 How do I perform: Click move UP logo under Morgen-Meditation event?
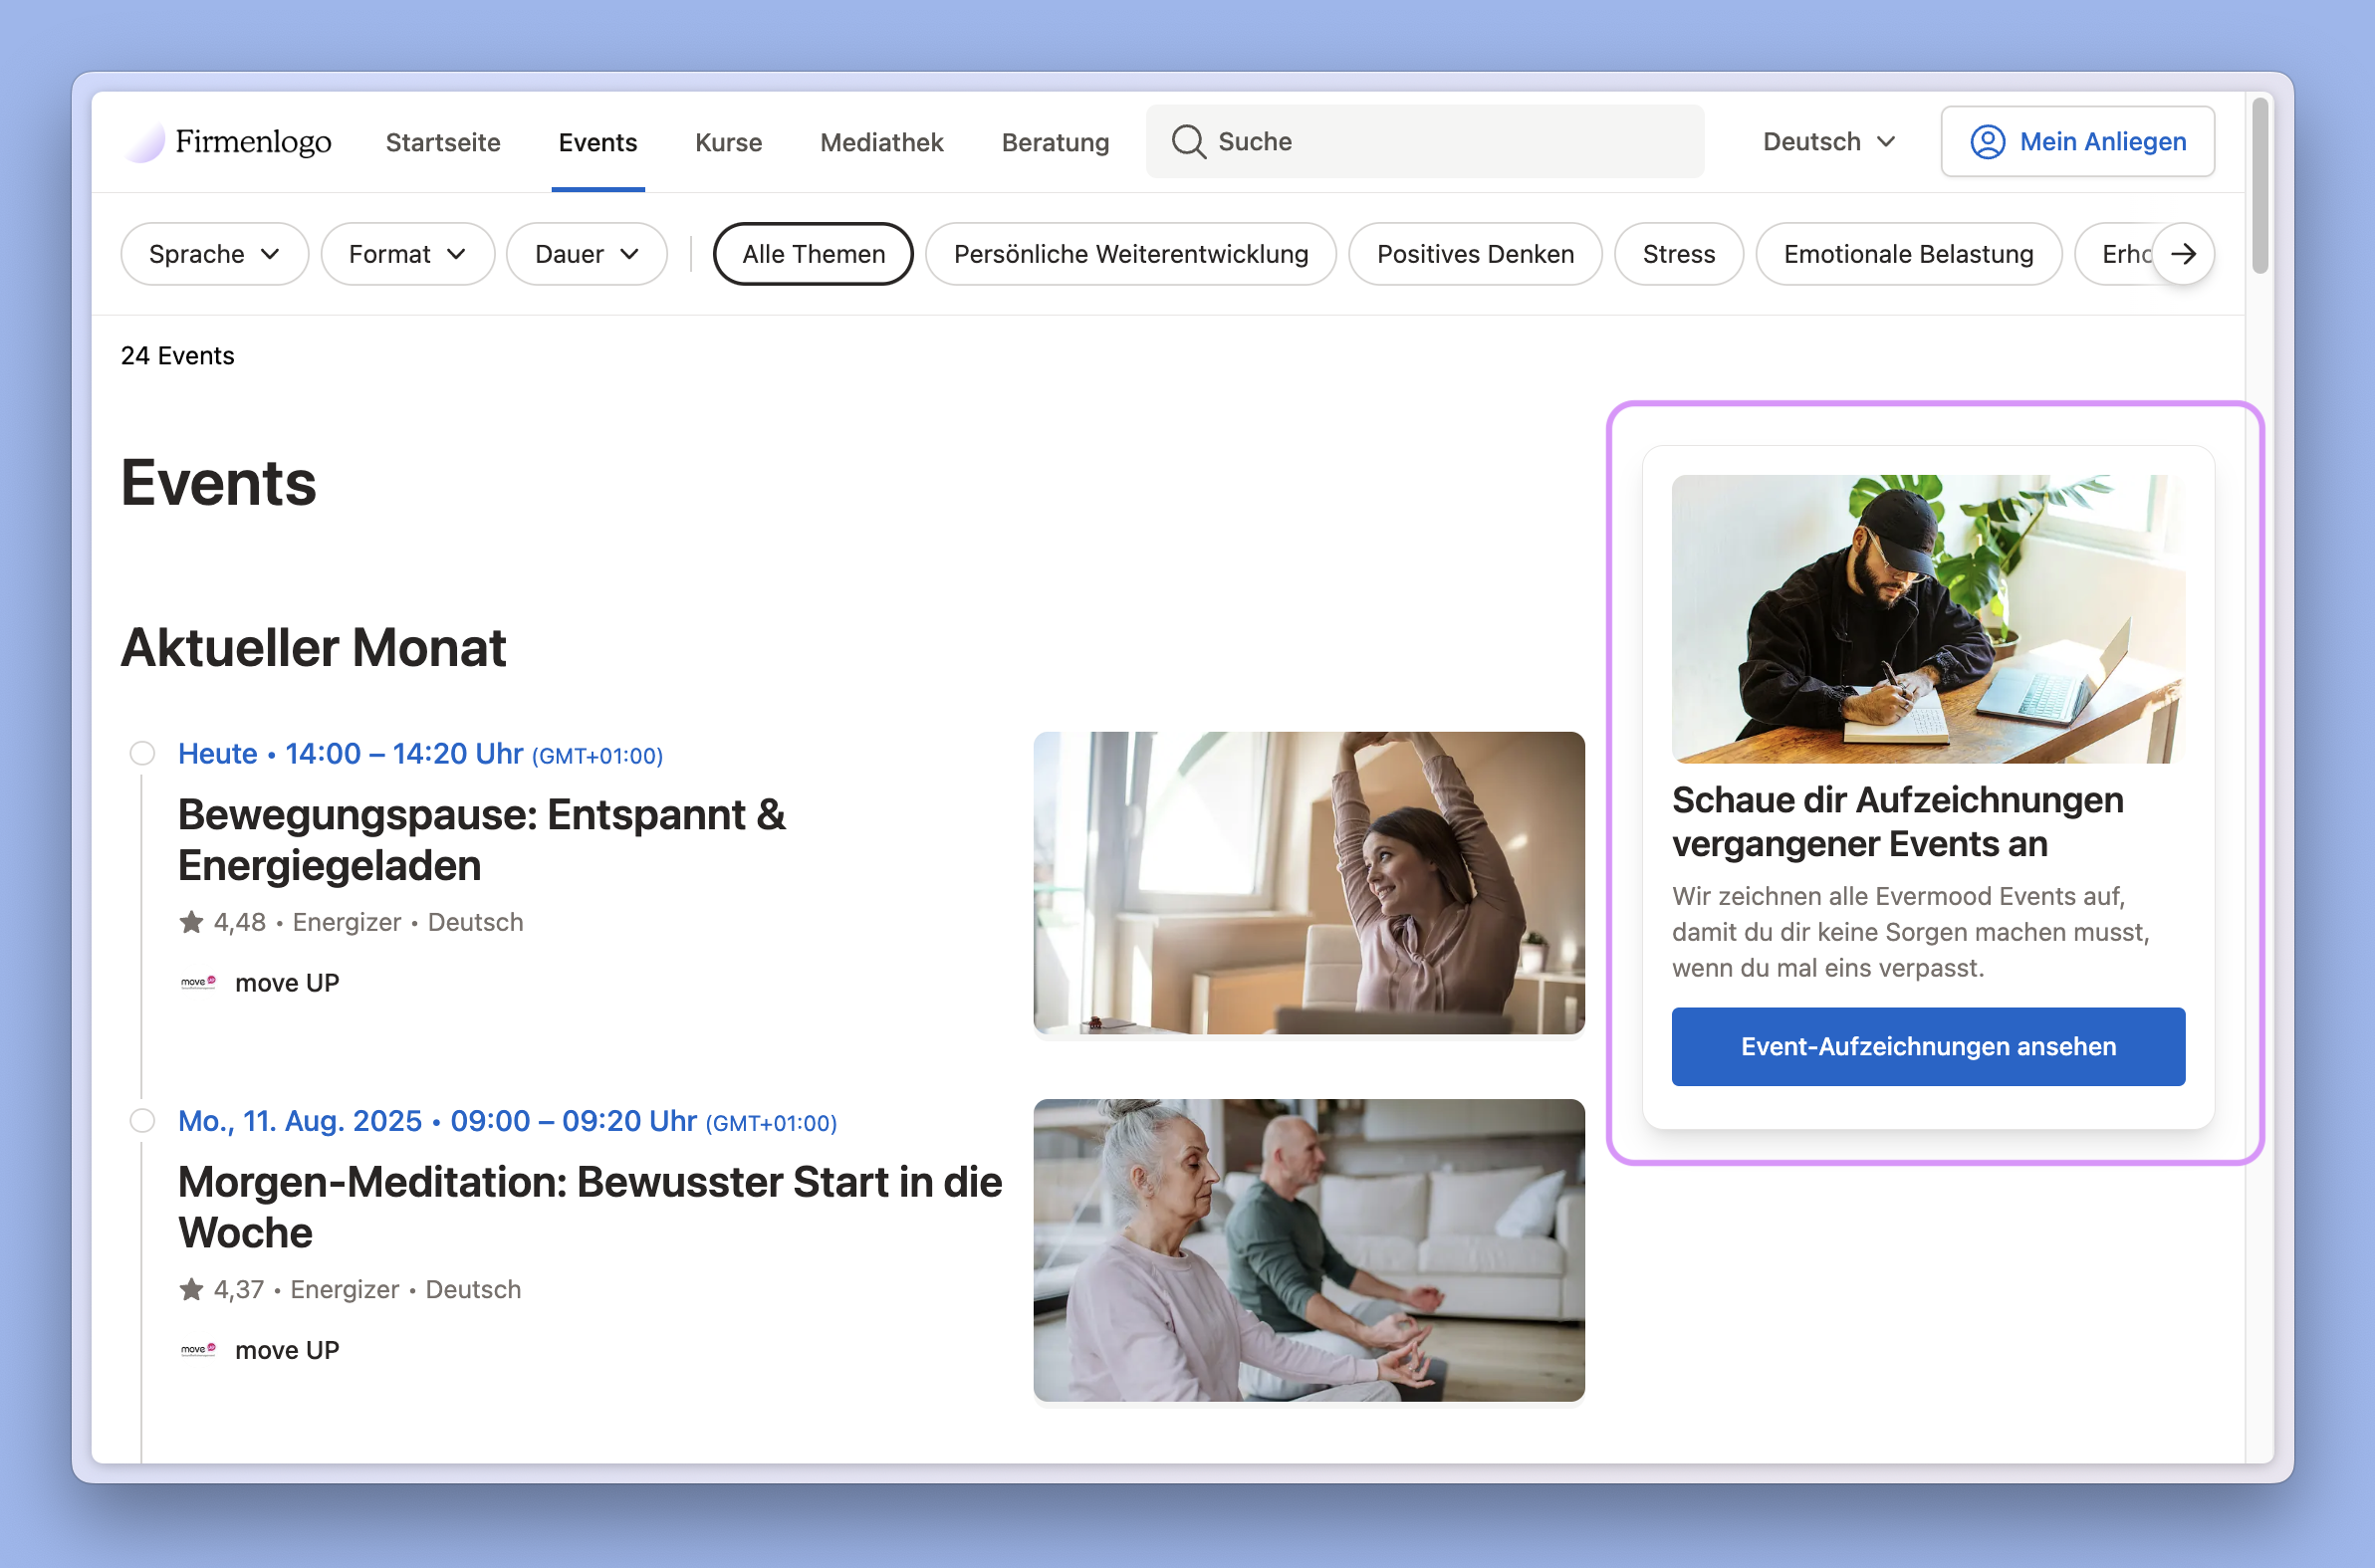click(x=198, y=1350)
